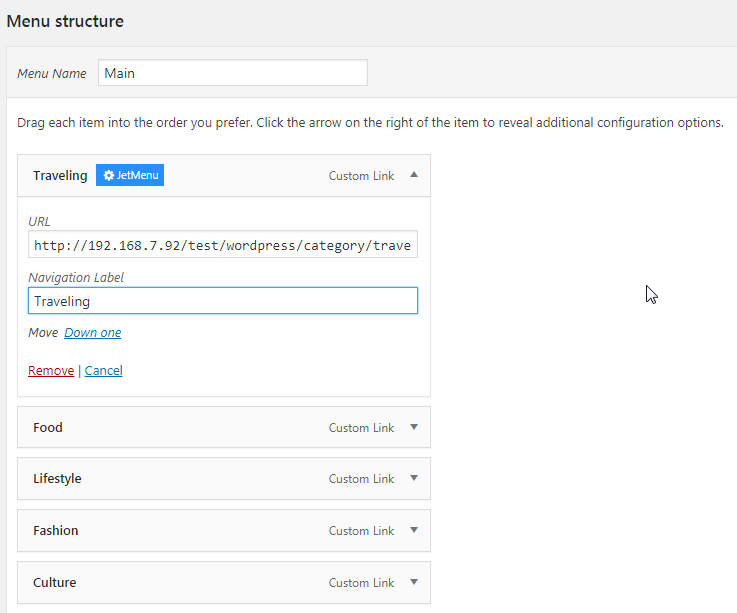Click the Custom Link label on Traveling

coord(361,176)
